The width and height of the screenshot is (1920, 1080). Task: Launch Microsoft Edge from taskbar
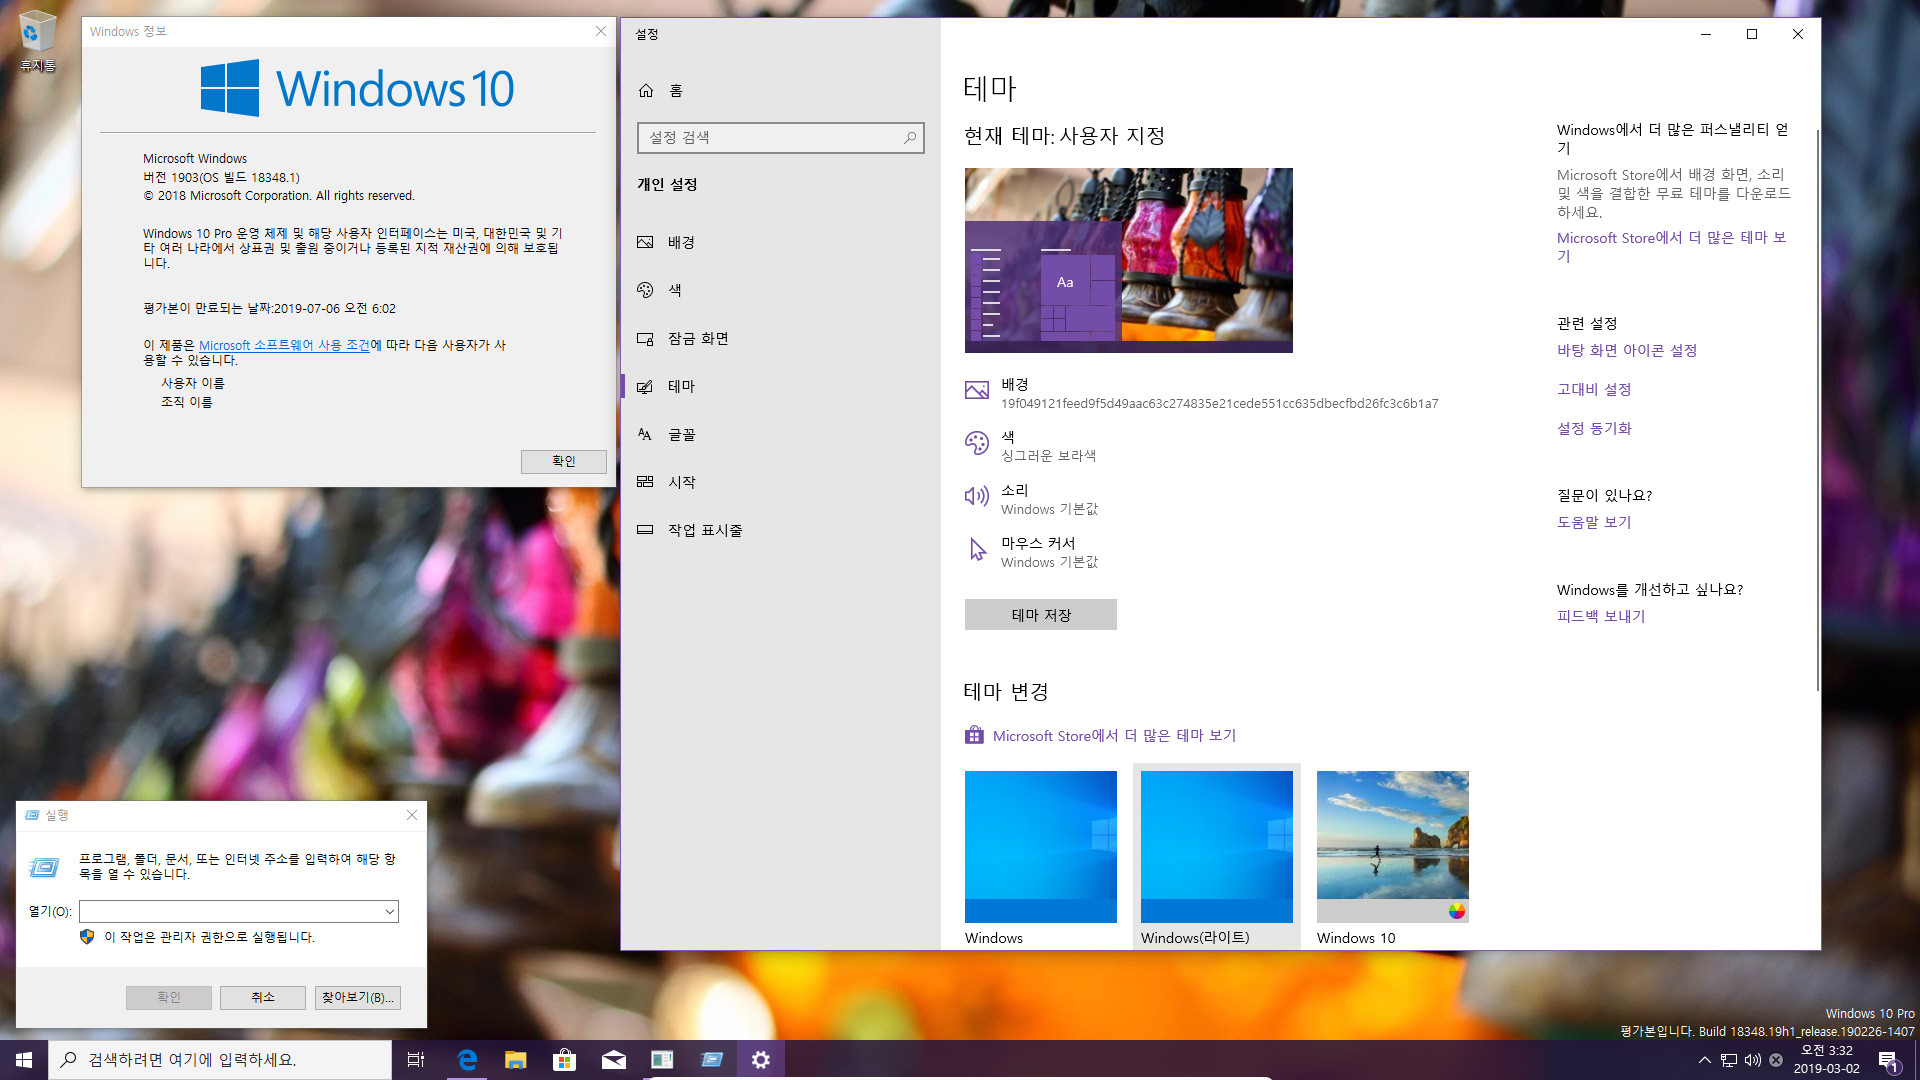466,1060
